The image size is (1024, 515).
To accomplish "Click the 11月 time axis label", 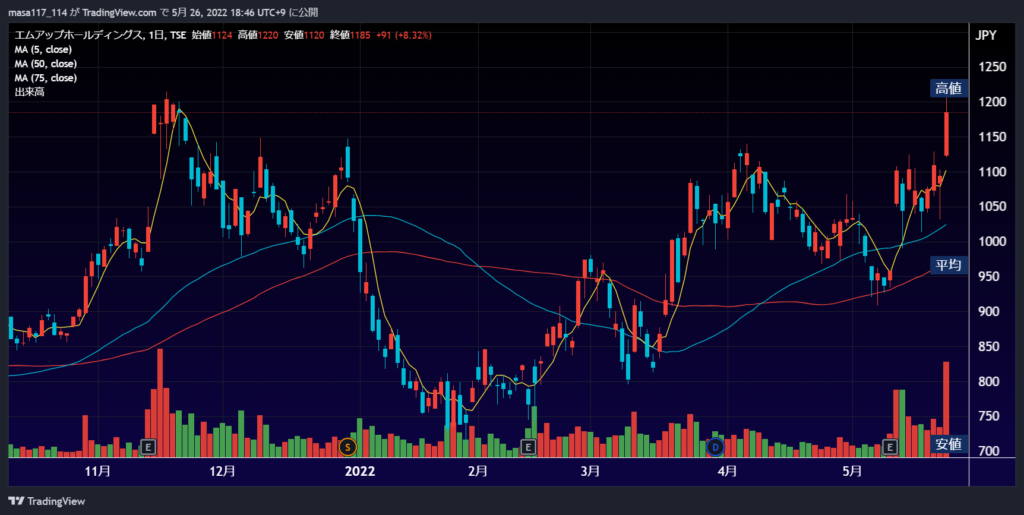I will click(x=97, y=471).
